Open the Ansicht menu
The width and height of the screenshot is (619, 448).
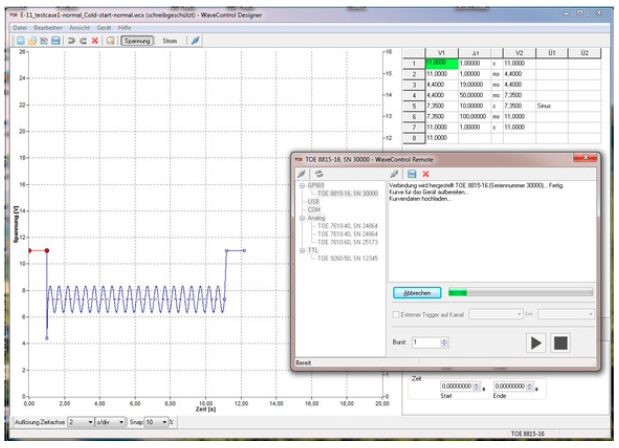point(79,28)
